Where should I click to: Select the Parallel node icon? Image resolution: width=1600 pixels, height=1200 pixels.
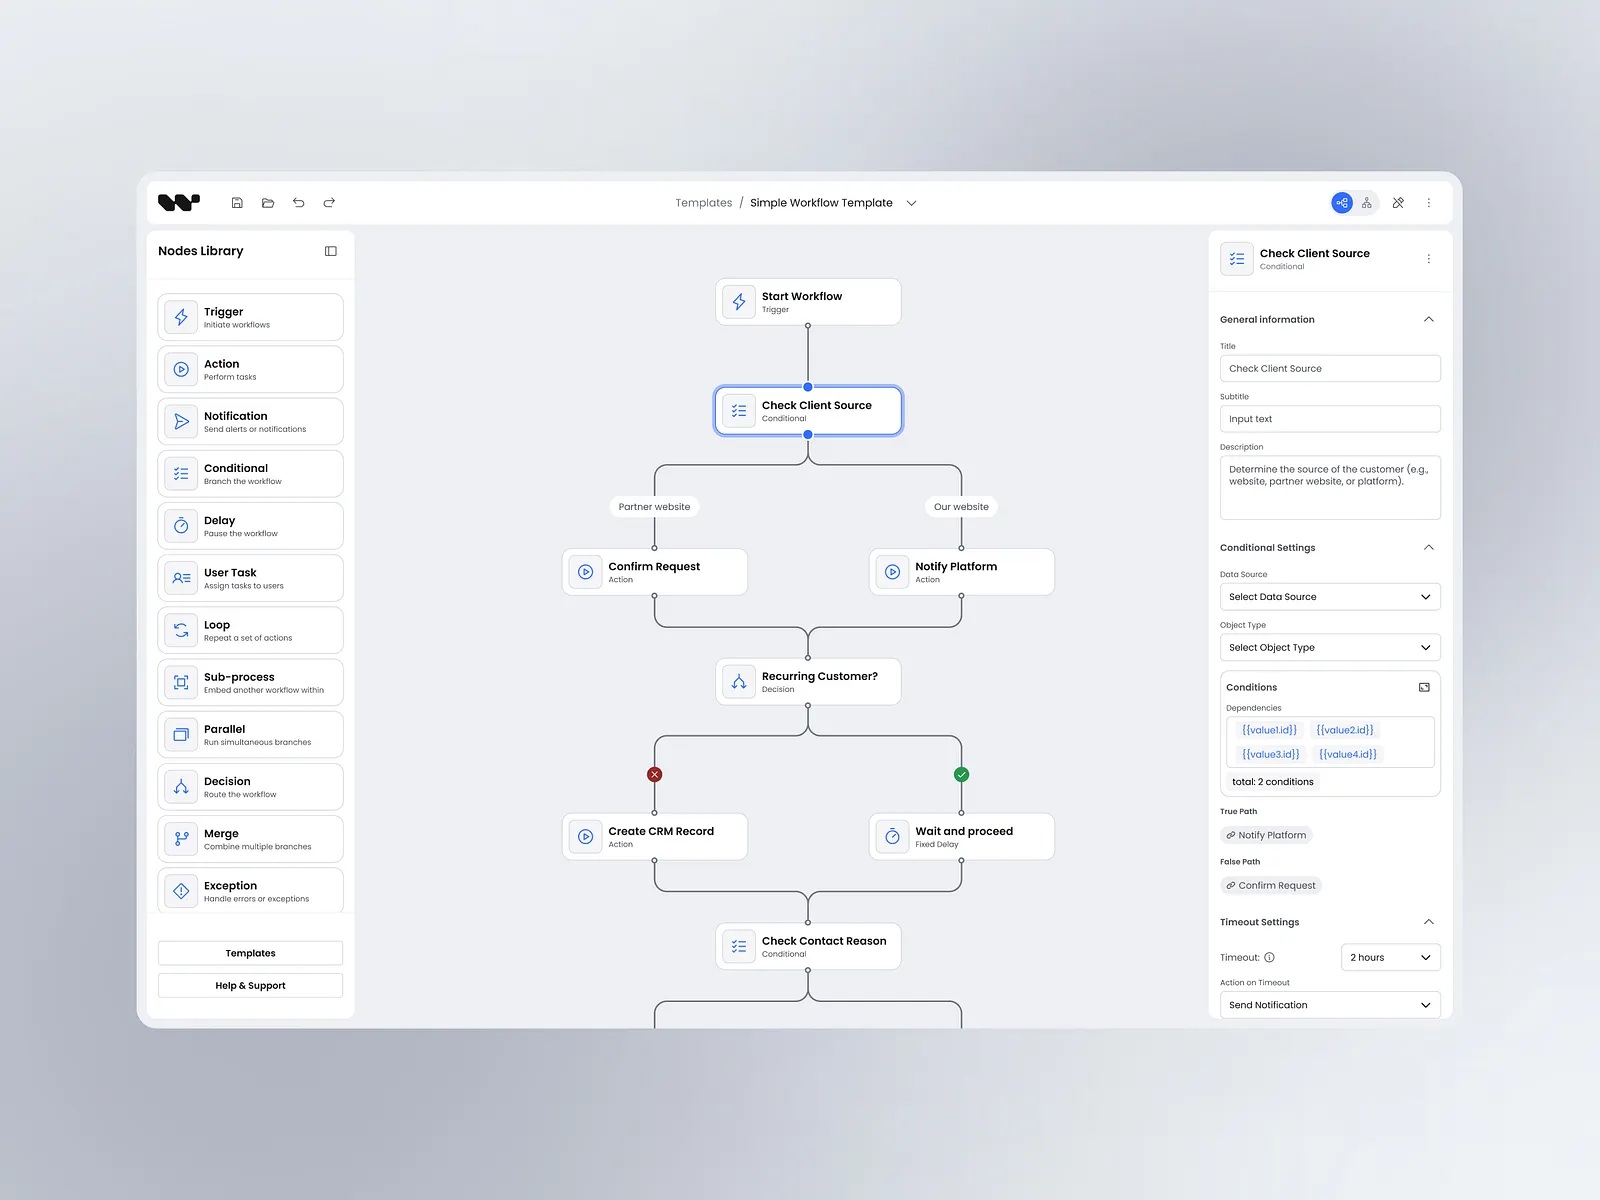click(181, 734)
